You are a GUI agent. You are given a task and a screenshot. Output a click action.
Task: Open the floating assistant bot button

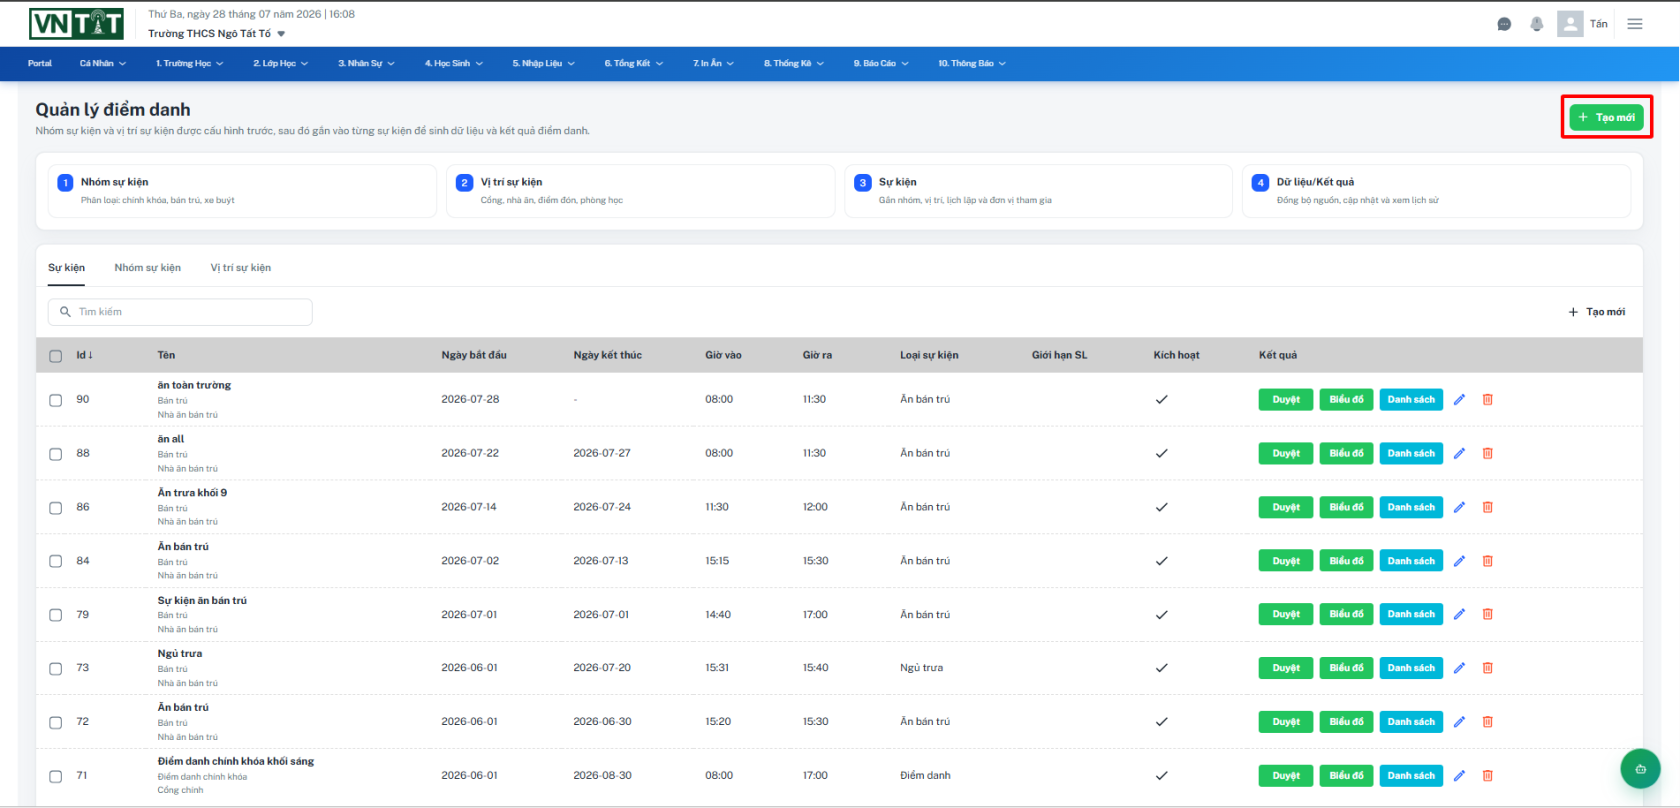point(1640,769)
